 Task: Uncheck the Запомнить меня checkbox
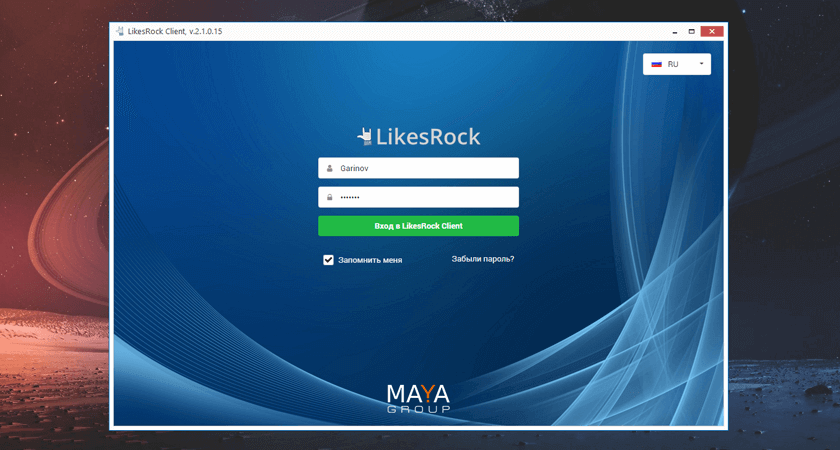pyautogui.click(x=328, y=260)
